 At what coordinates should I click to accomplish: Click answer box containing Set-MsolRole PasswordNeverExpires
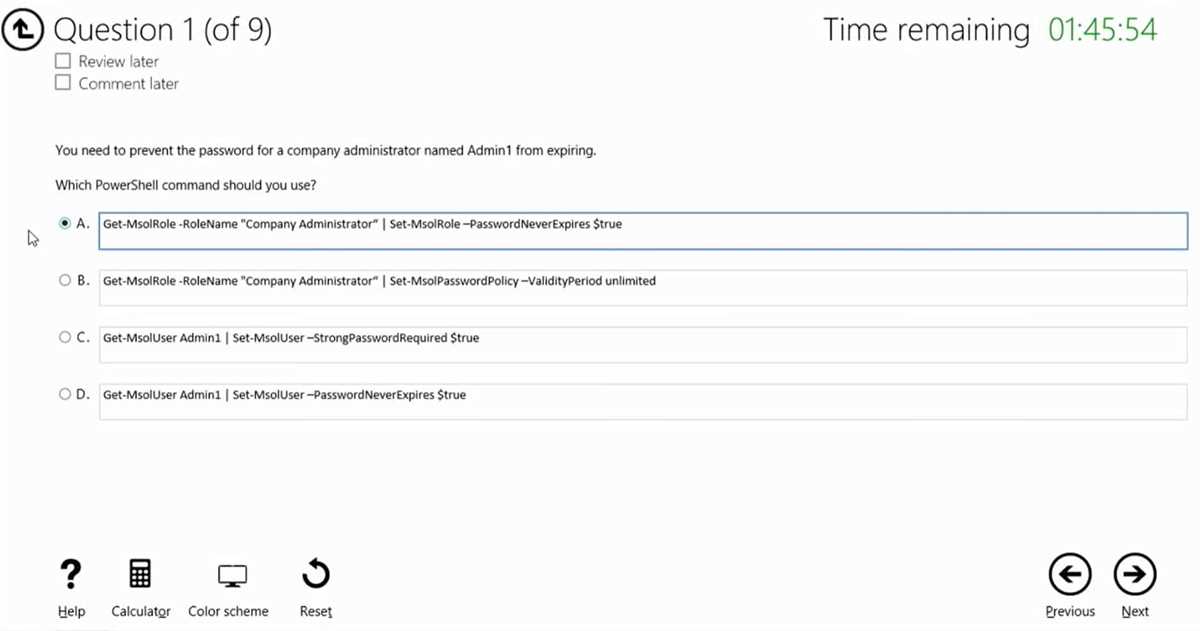coord(643,230)
